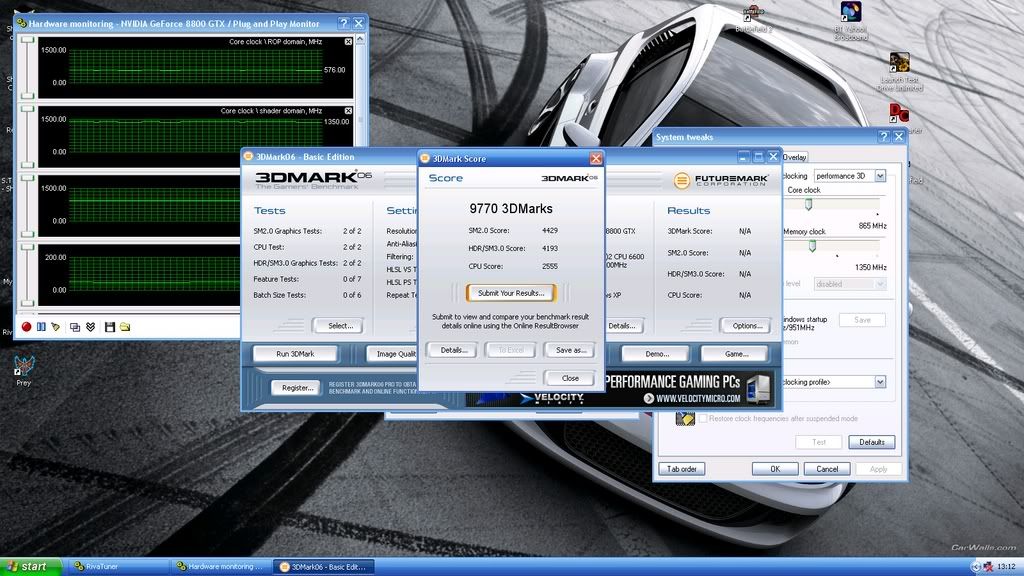Click the Core clock slider handle
1024x576 pixels.
pyautogui.click(x=808, y=204)
